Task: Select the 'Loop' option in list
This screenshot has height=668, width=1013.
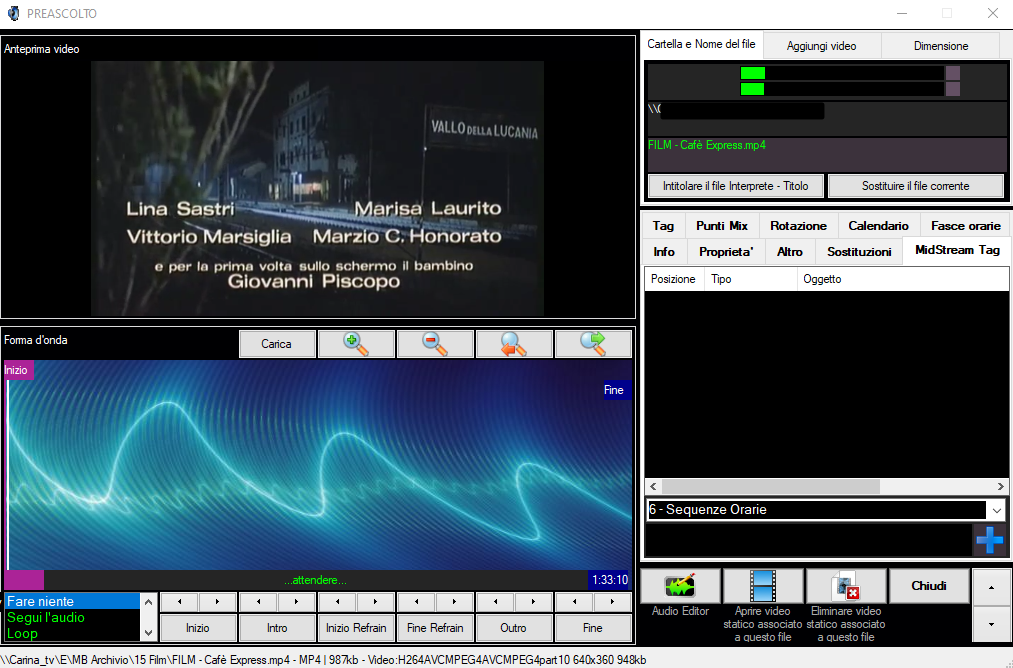Action: coord(23,633)
